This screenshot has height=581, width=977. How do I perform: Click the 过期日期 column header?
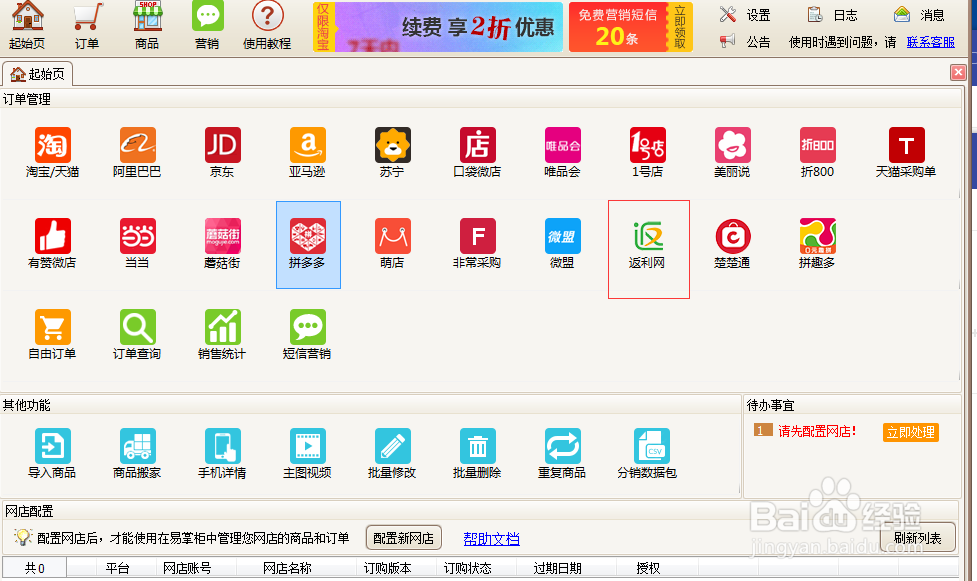click(x=558, y=568)
